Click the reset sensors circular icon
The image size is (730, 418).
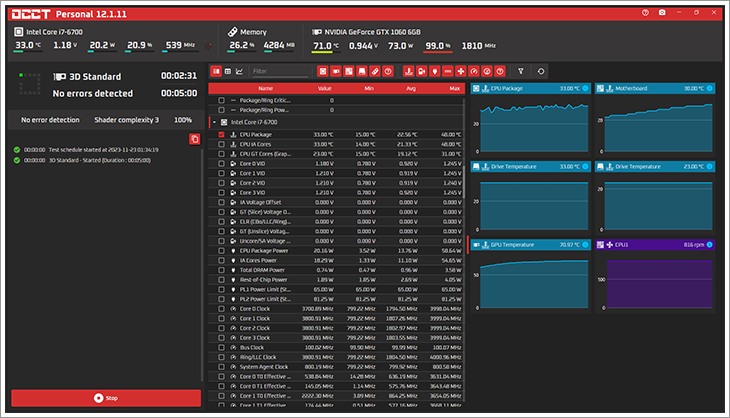point(541,71)
